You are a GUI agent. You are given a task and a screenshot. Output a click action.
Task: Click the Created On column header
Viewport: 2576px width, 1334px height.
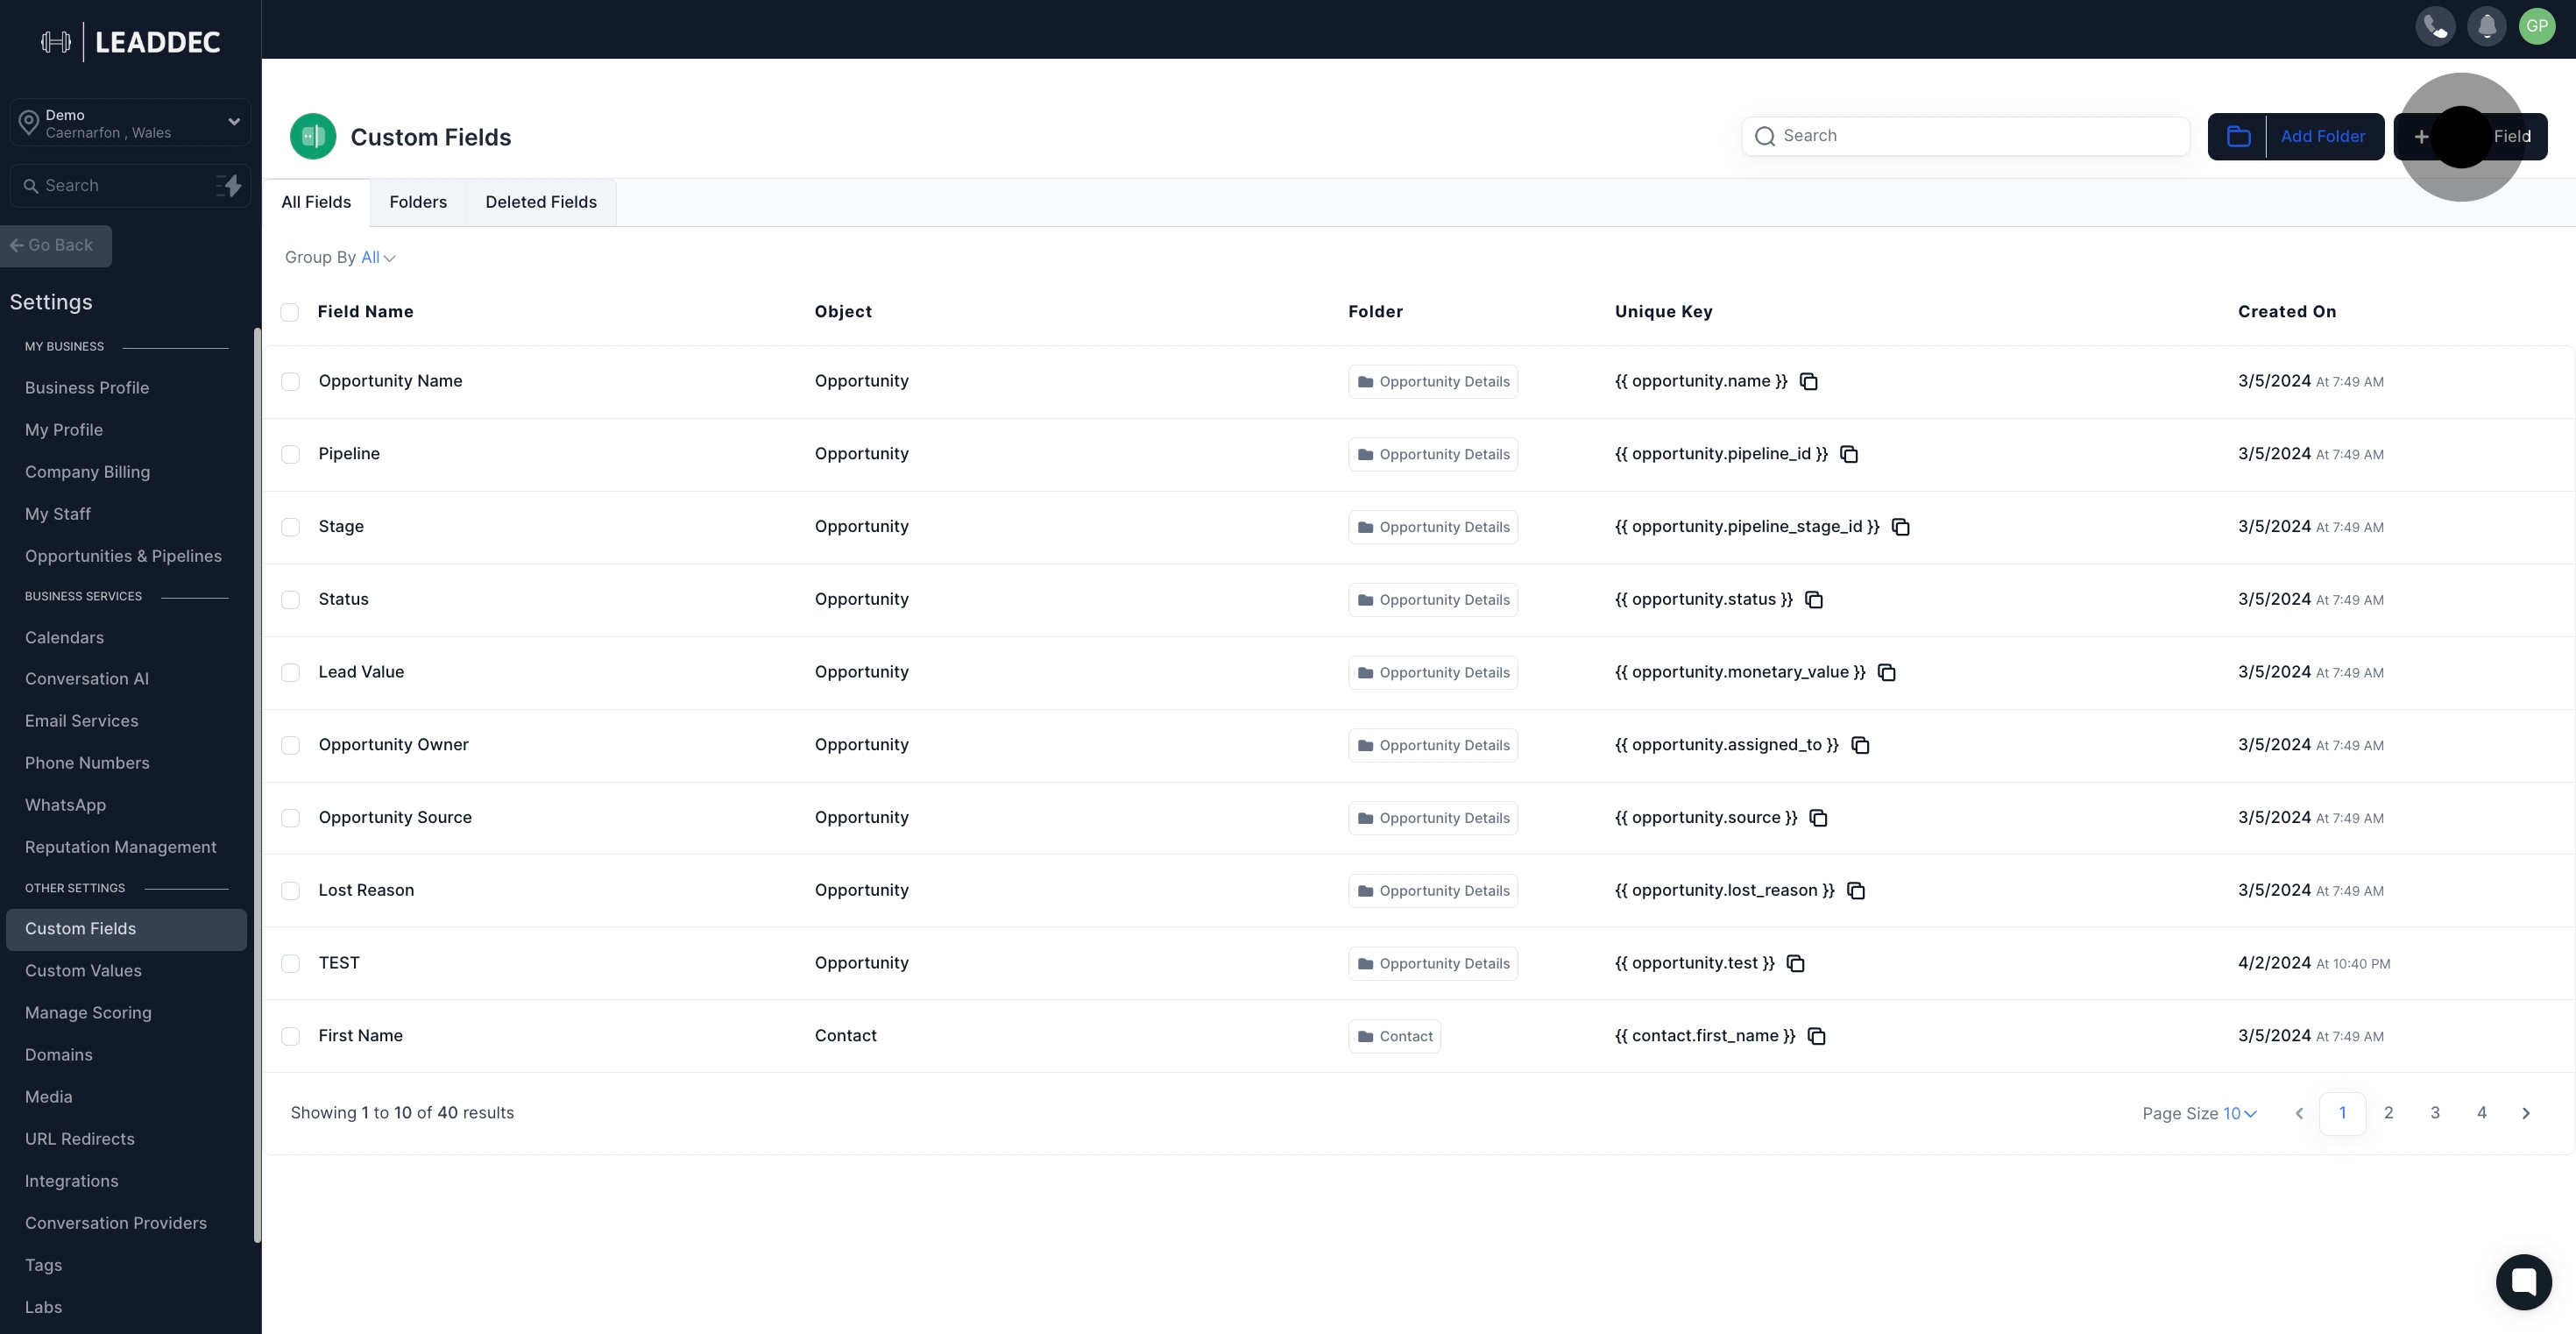coord(2286,312)
